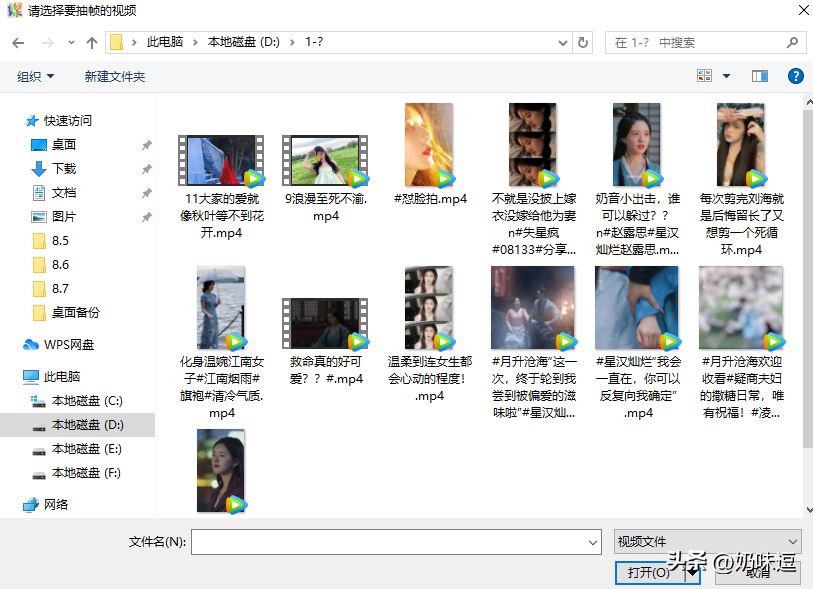The width and height of the screenshot is (813, 589).
Task: Go back using the Back arrow
Action: point(18,43)
